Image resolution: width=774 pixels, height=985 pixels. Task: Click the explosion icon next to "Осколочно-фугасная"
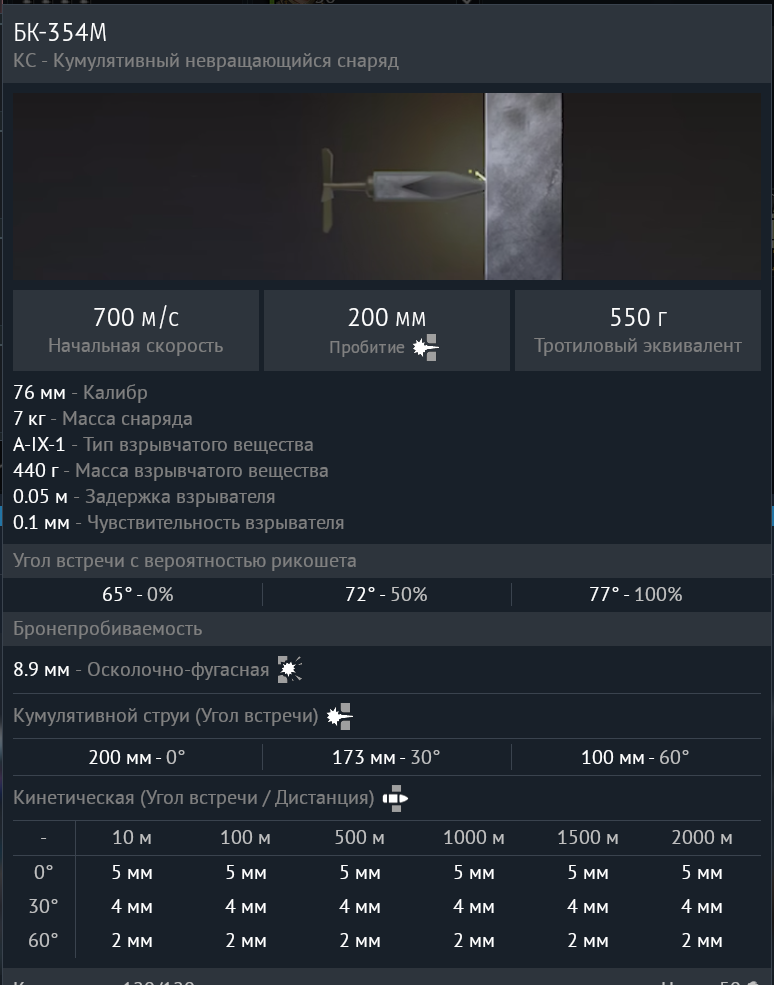click(290, 670)
